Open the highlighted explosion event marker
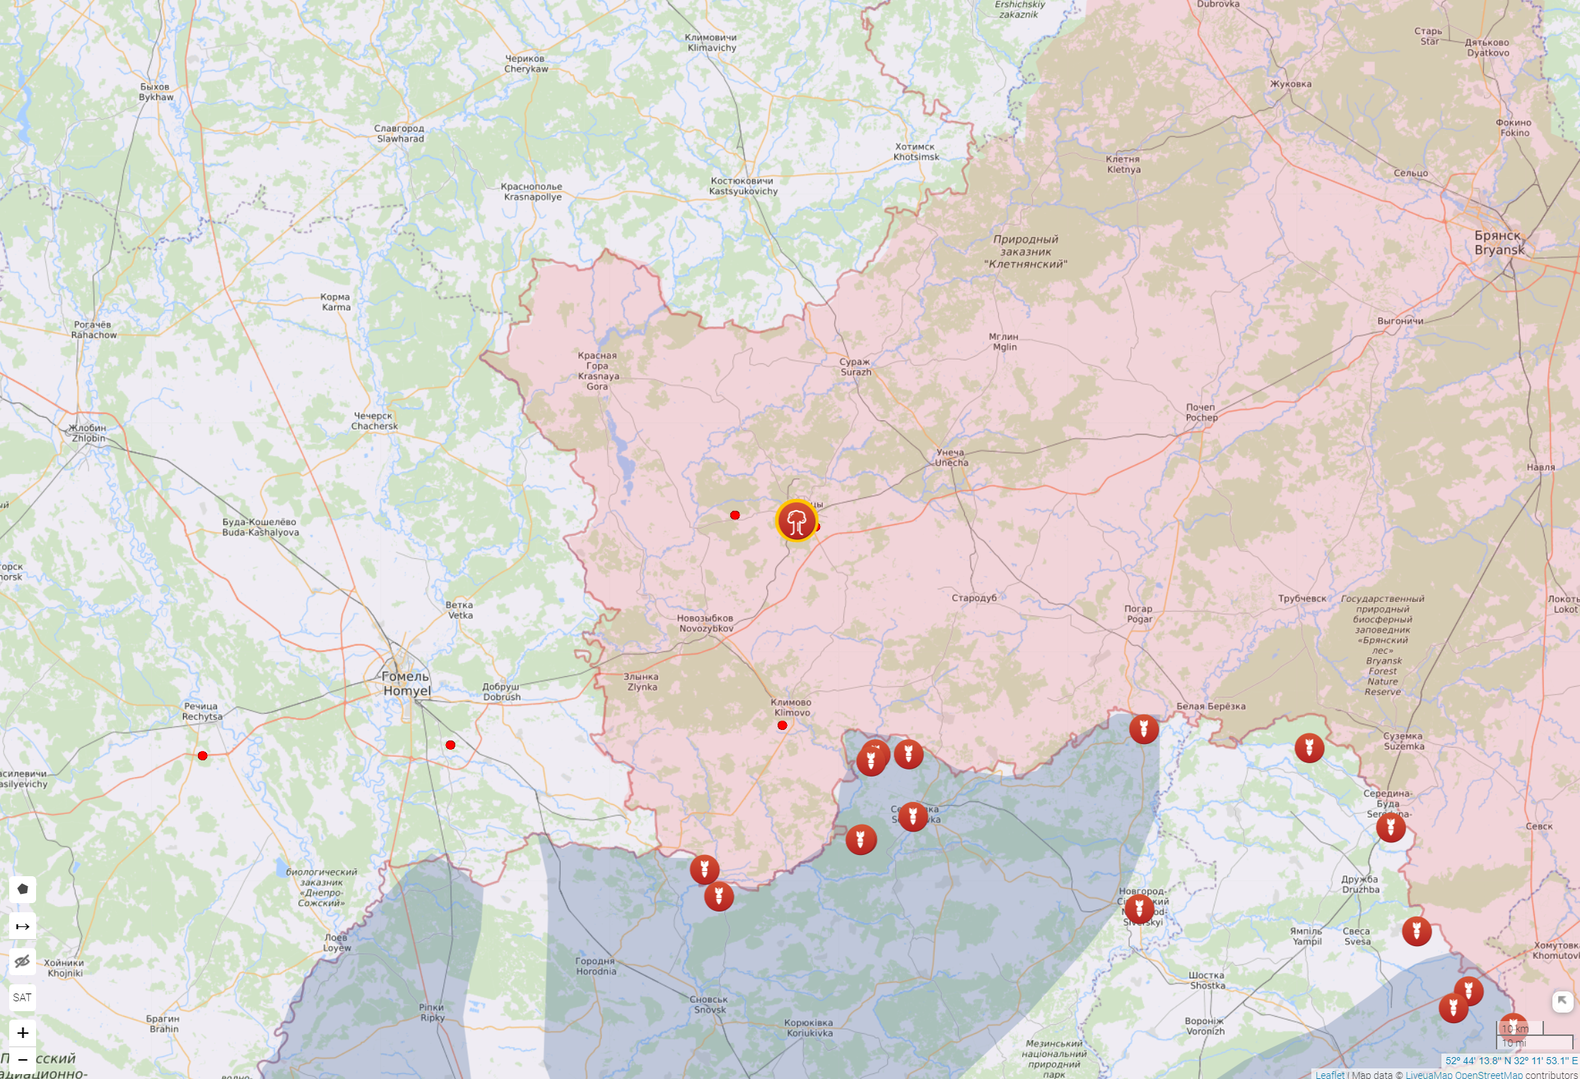Viewport: 1580px width, 1079px height. 796,521
